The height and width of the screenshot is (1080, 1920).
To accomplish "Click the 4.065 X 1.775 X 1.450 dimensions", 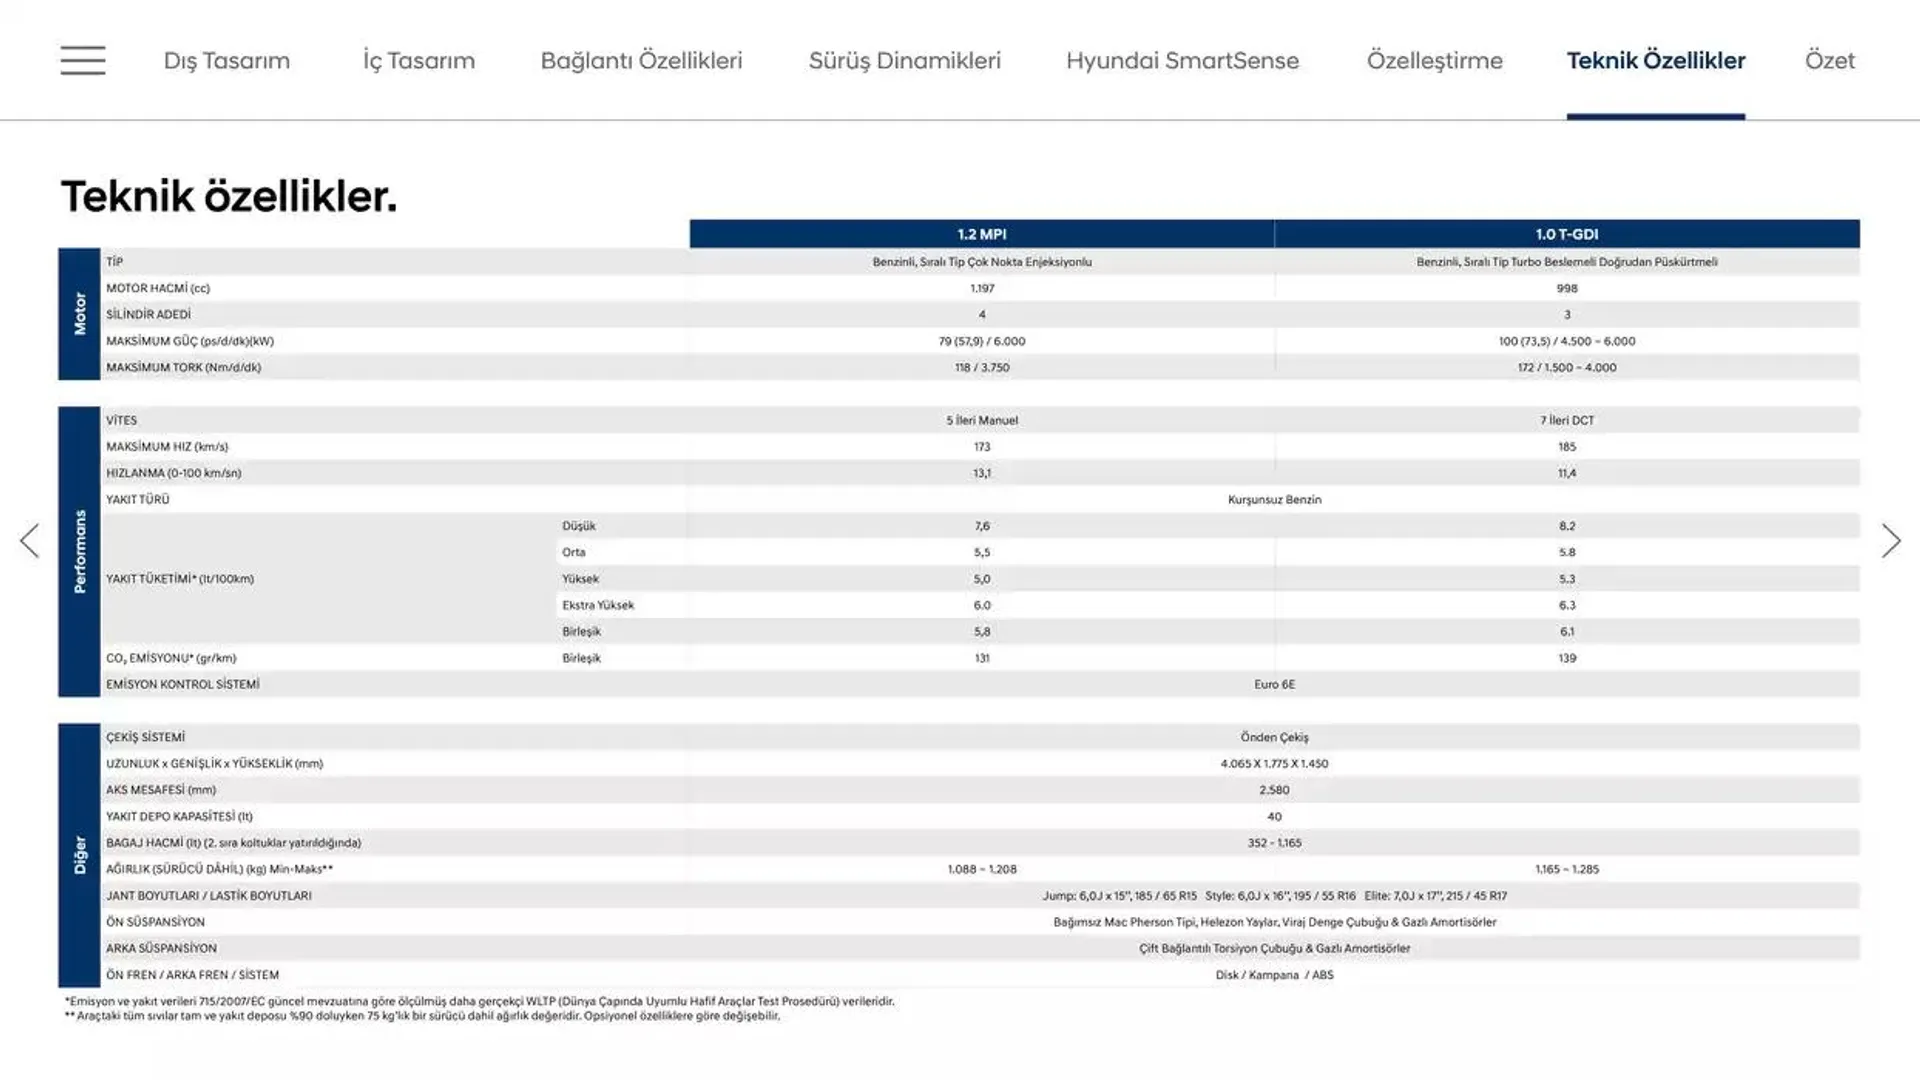I will pos(1274,763).
